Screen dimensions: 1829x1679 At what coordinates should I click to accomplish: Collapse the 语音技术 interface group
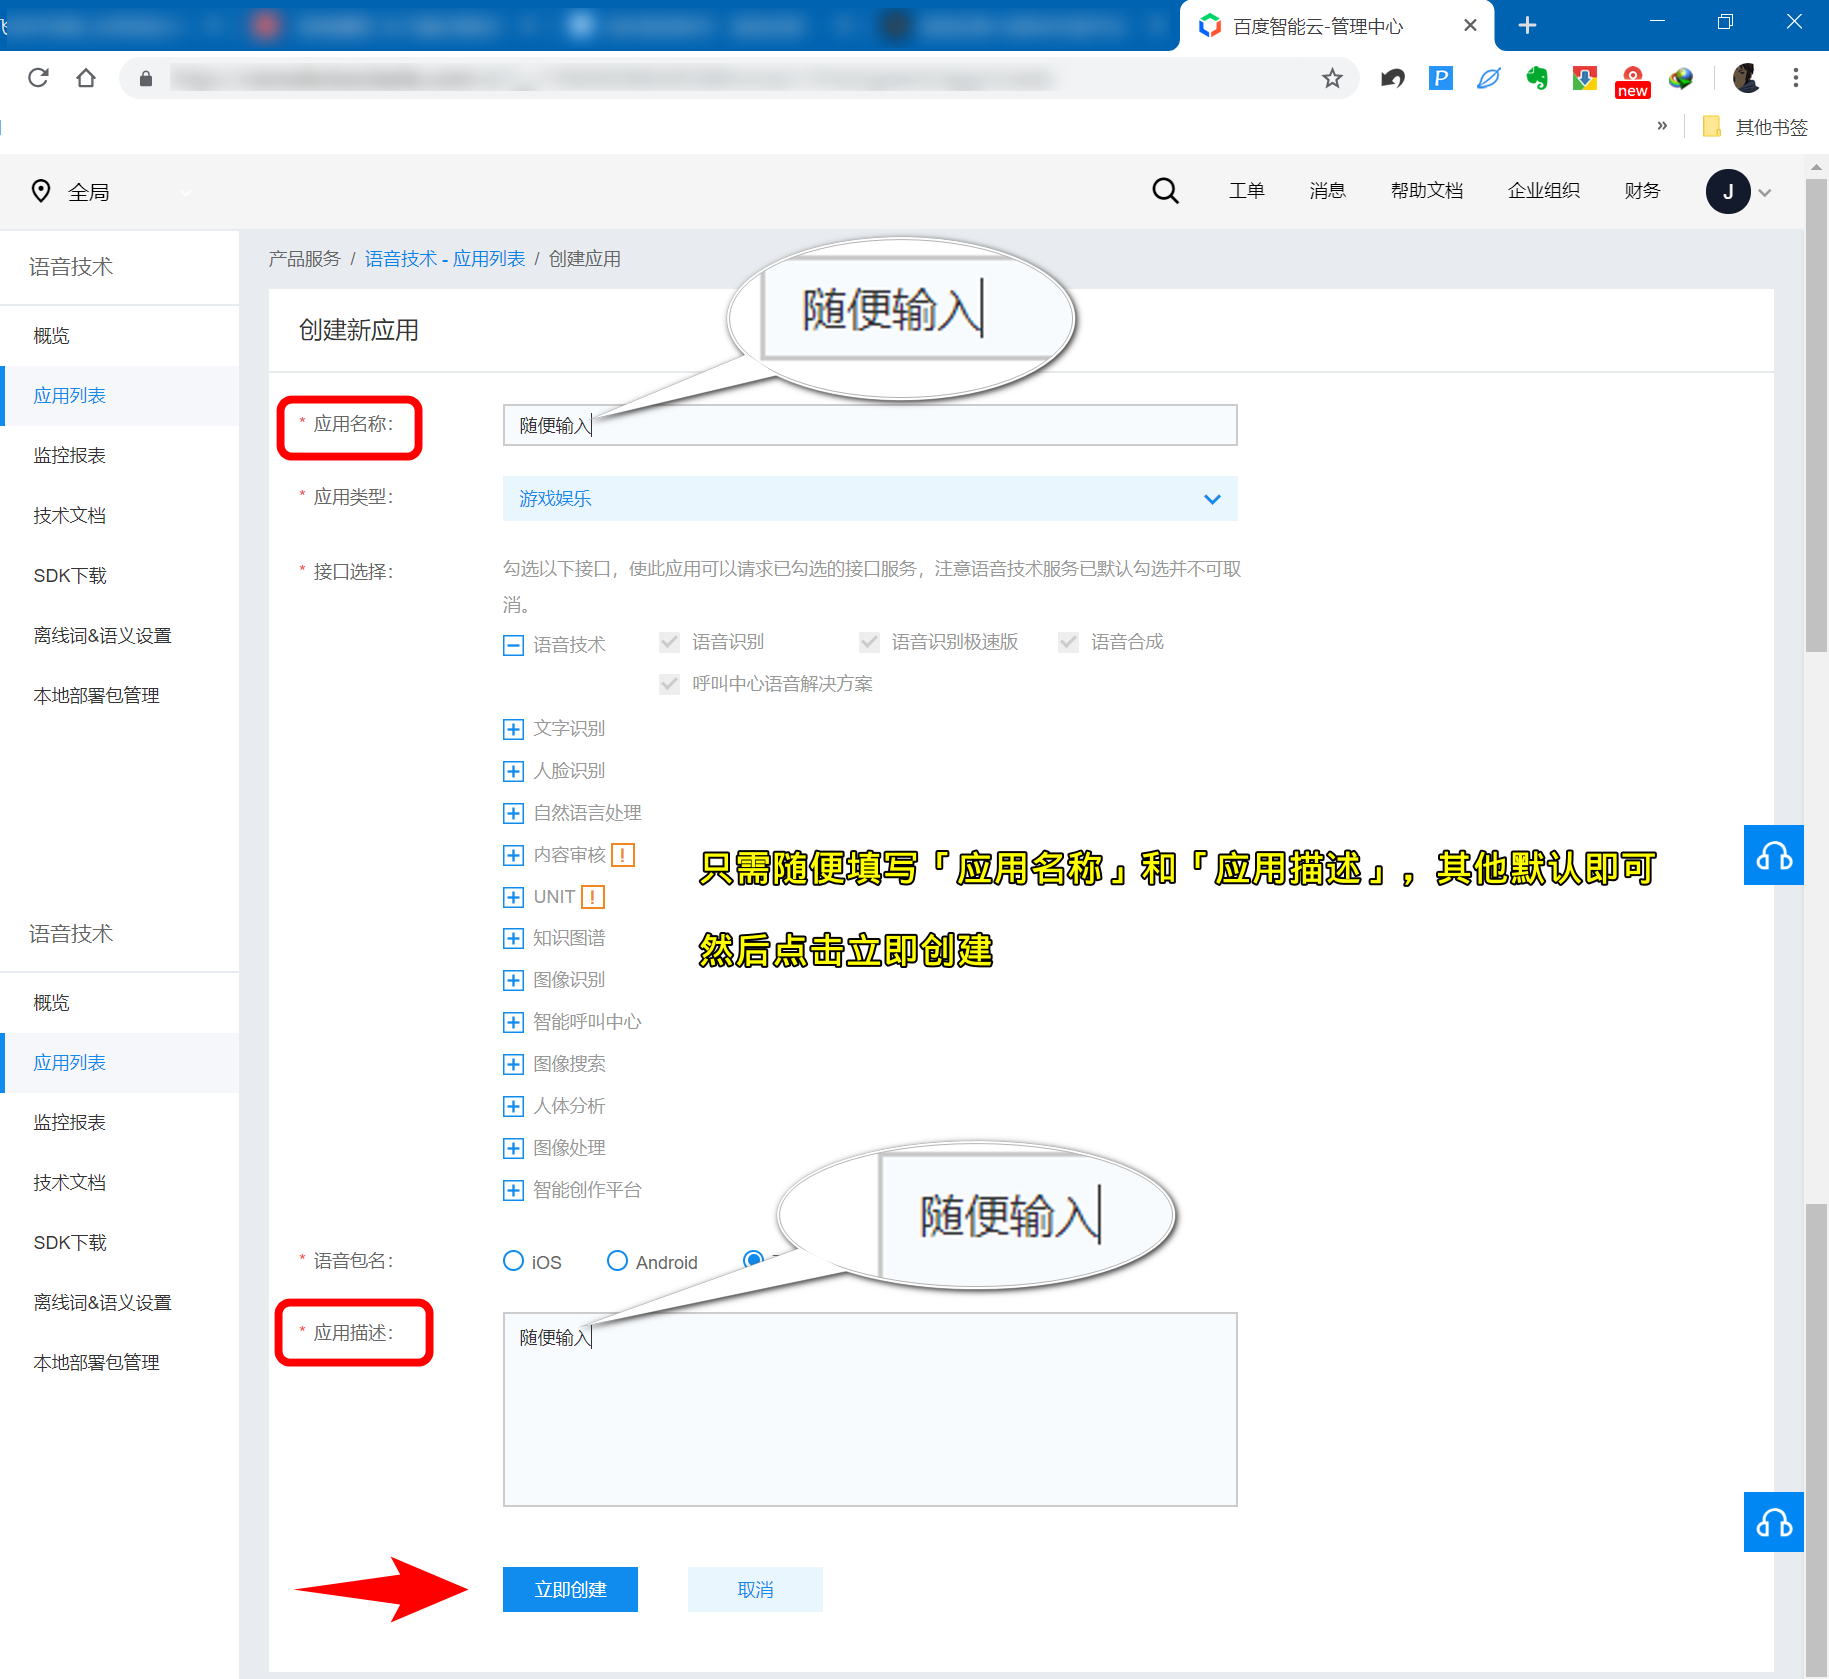[513, 645]
